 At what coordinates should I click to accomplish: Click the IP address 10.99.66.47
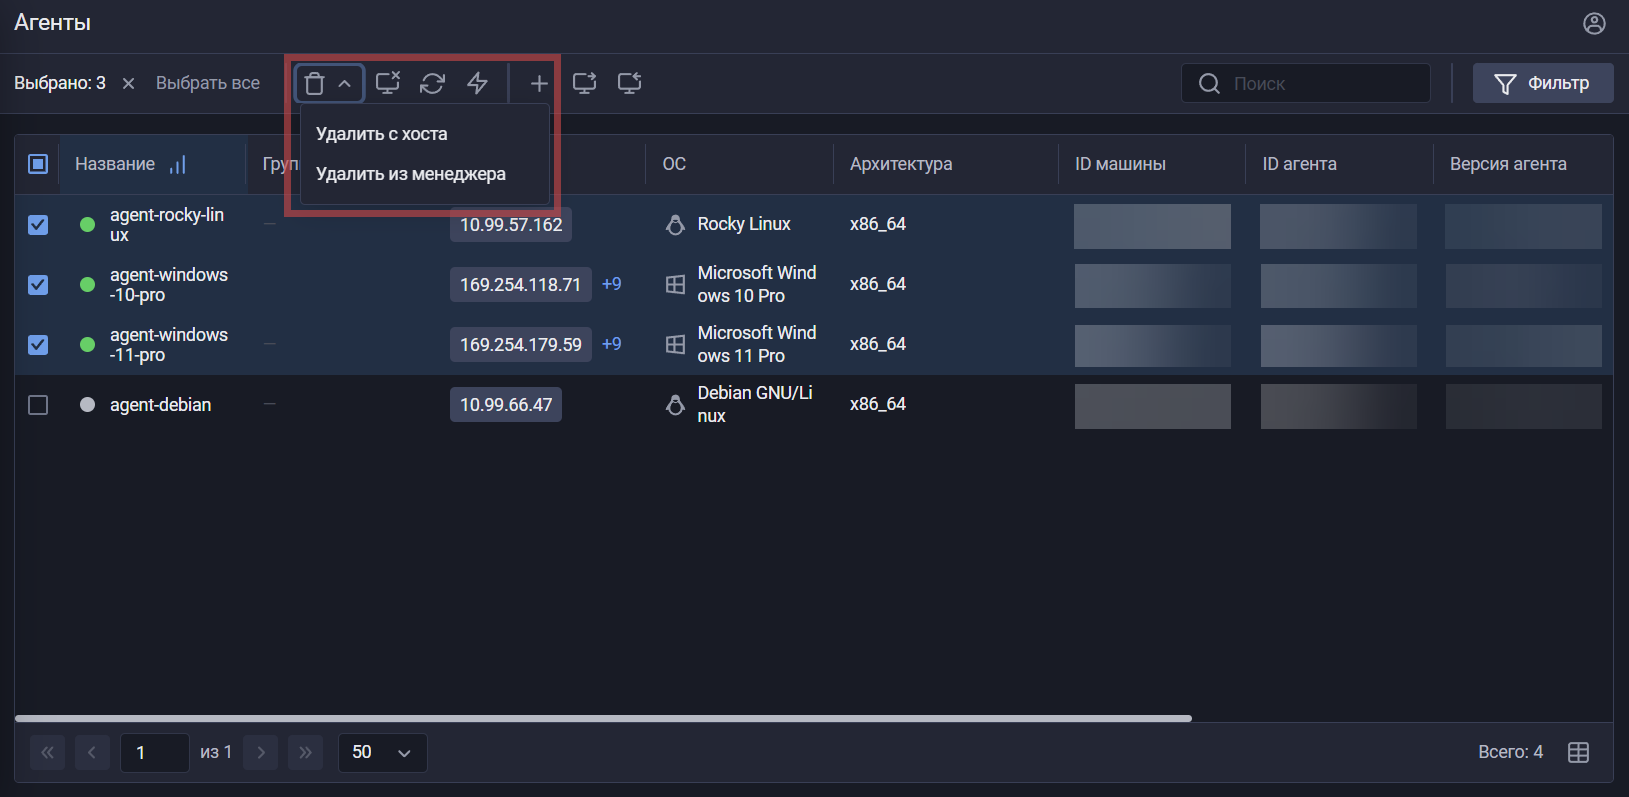(x=506, y=405)
